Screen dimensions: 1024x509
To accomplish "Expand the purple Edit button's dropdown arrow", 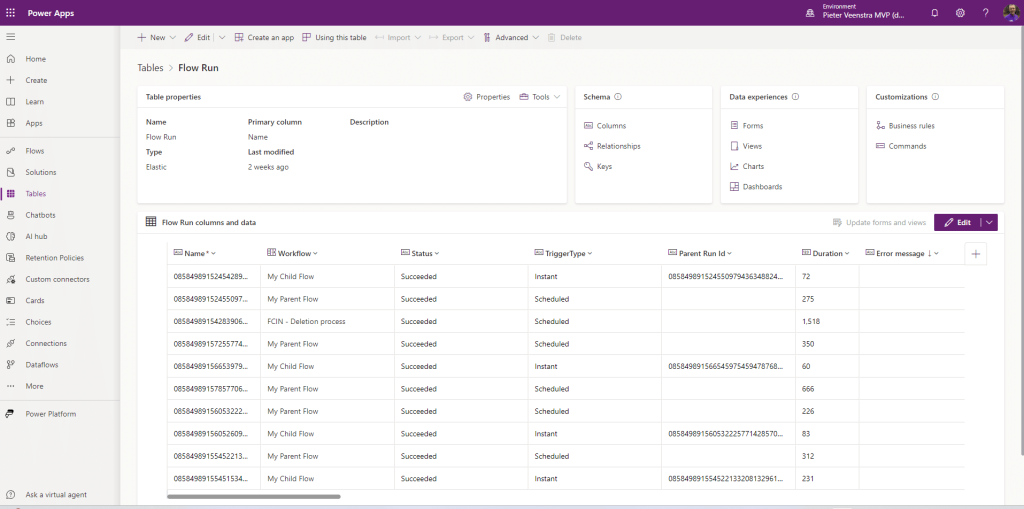I will tap(989, 223).
